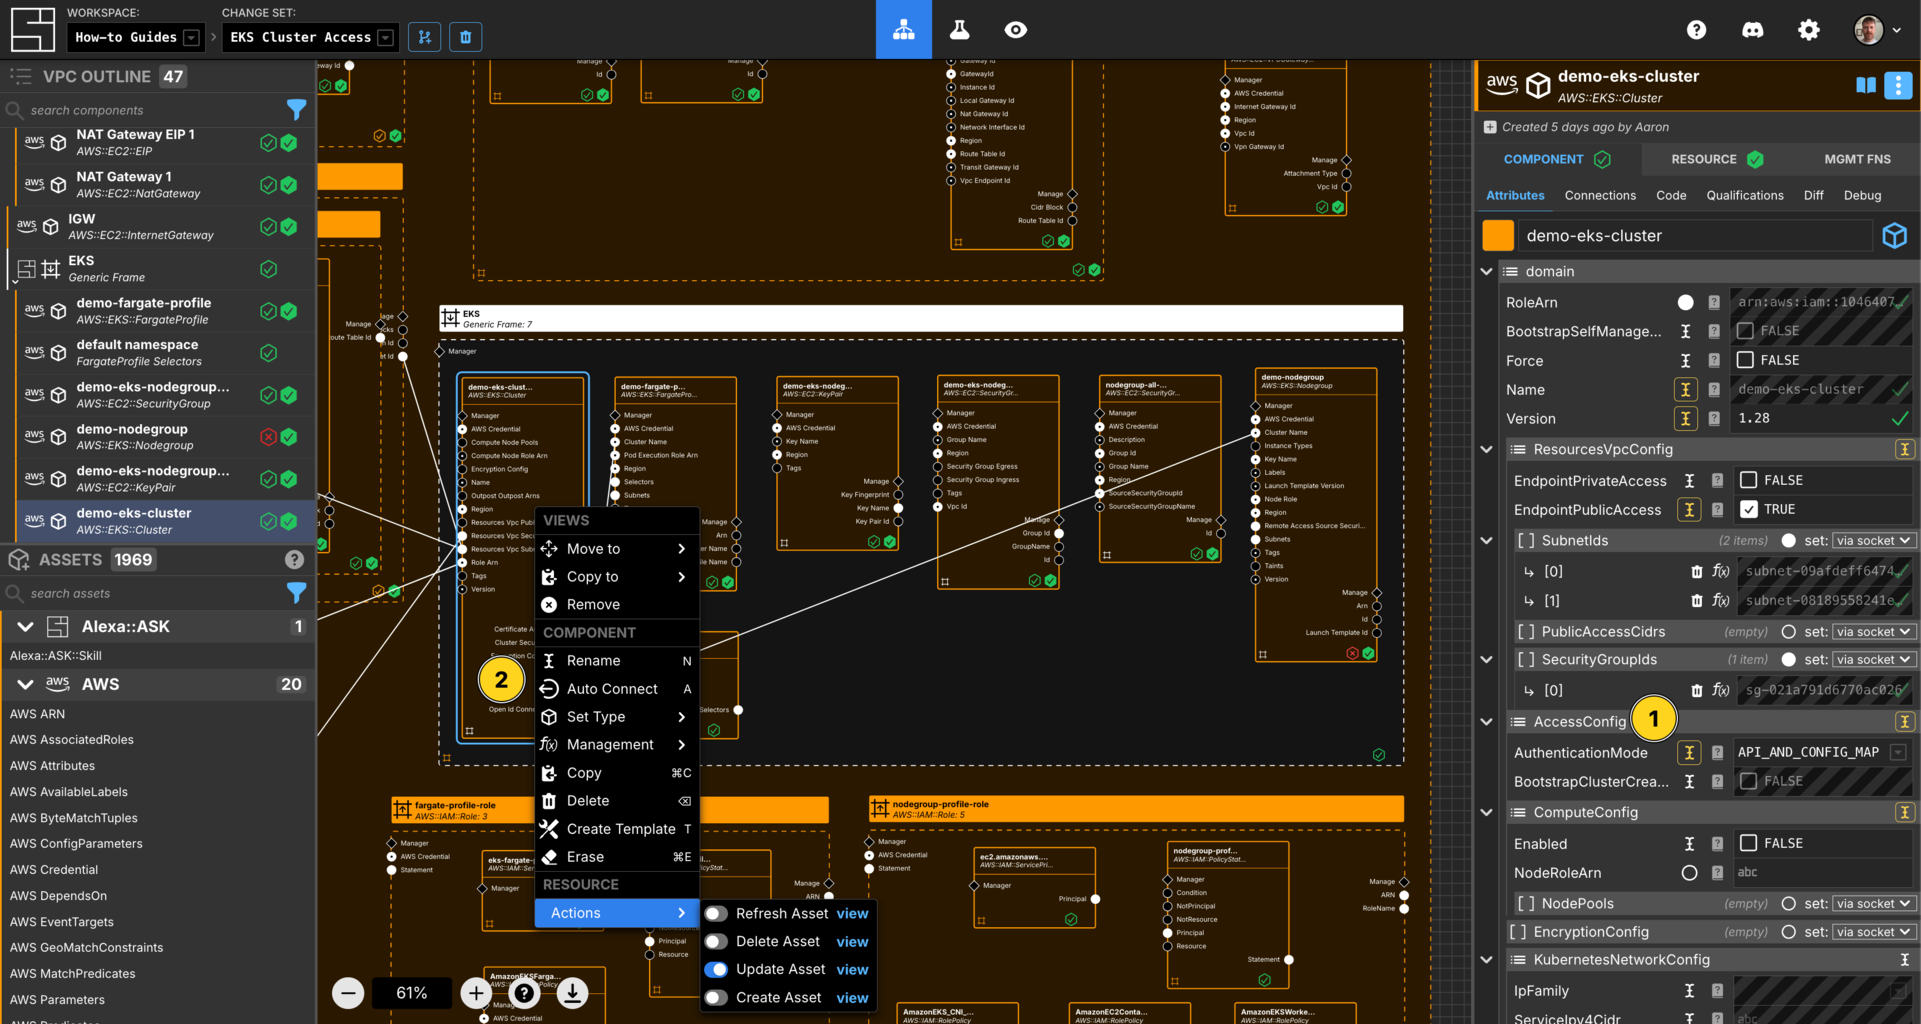Select Auto Connect menu entry
This screenshot has width=1921, height=1024.
(x=616, y=689)
